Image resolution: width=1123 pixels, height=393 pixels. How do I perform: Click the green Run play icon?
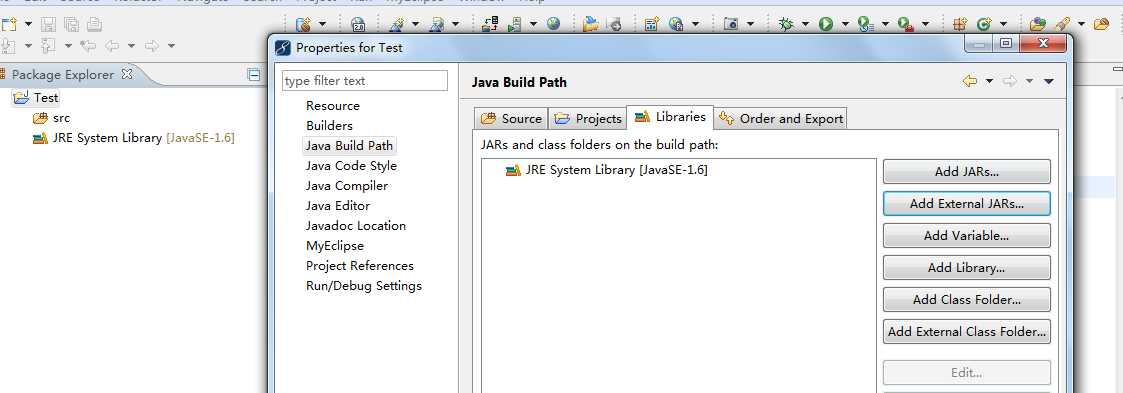826,24
